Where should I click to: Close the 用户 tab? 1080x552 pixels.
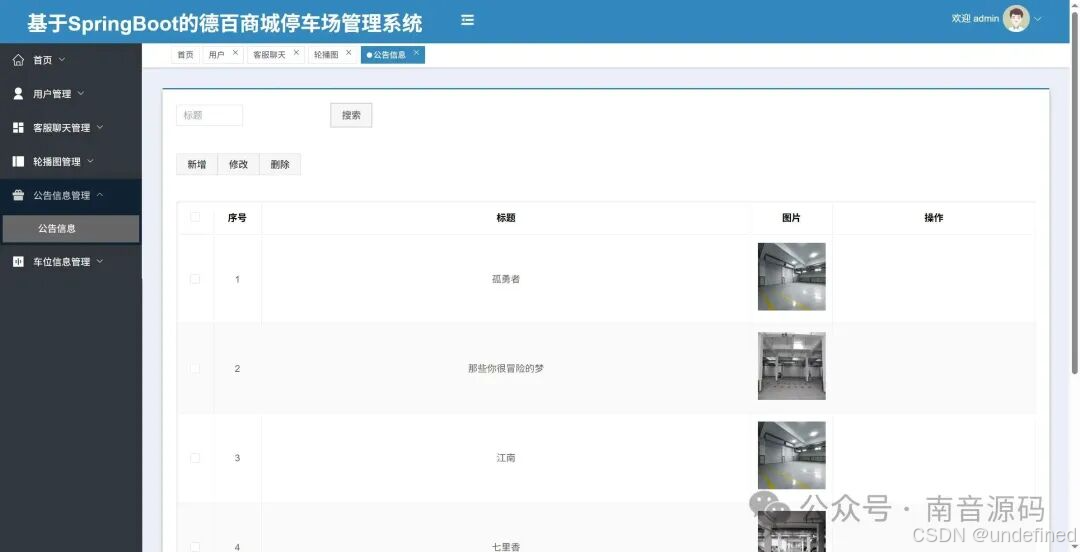(236, 52)
